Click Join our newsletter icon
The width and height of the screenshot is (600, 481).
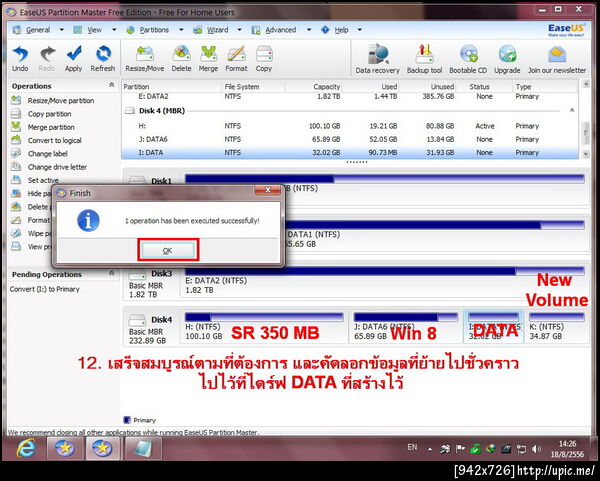[x=557, y=54]
